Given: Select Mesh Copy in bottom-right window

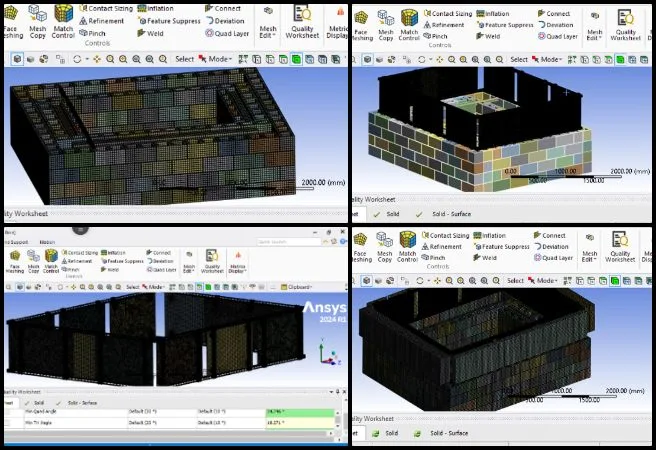Looking at the screenshot, I should (384, 247).
